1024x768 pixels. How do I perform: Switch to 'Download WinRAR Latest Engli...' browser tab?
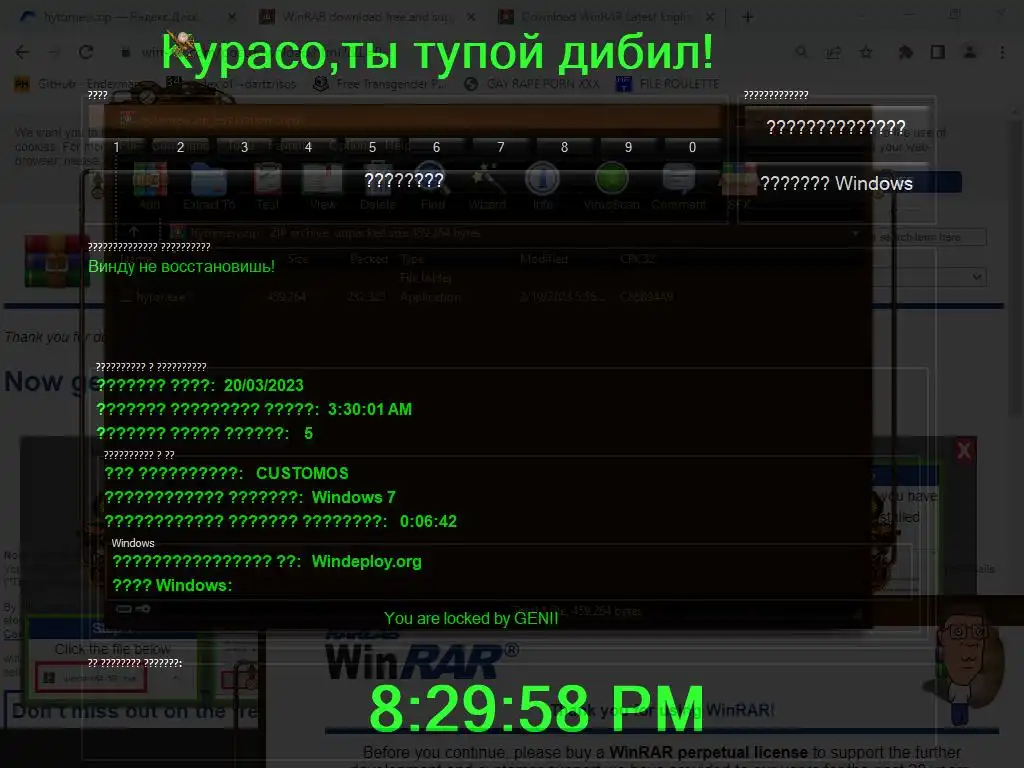(x=605, y=17)
